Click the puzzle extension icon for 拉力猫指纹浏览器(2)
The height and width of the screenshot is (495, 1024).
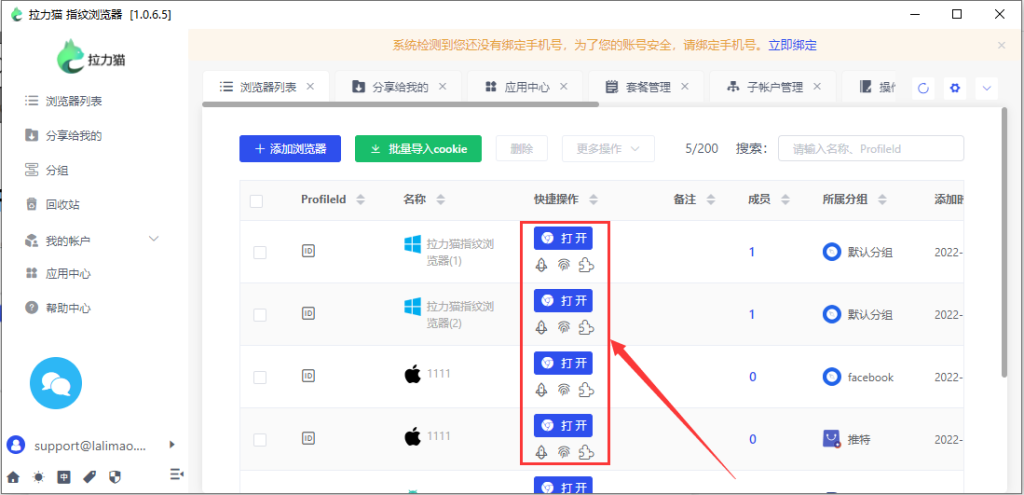coord(586,327)
